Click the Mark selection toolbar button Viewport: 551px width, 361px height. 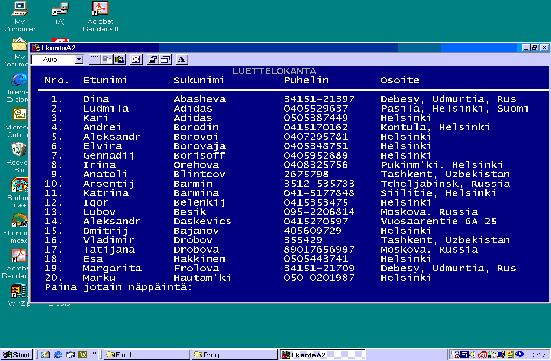(95, 59)
